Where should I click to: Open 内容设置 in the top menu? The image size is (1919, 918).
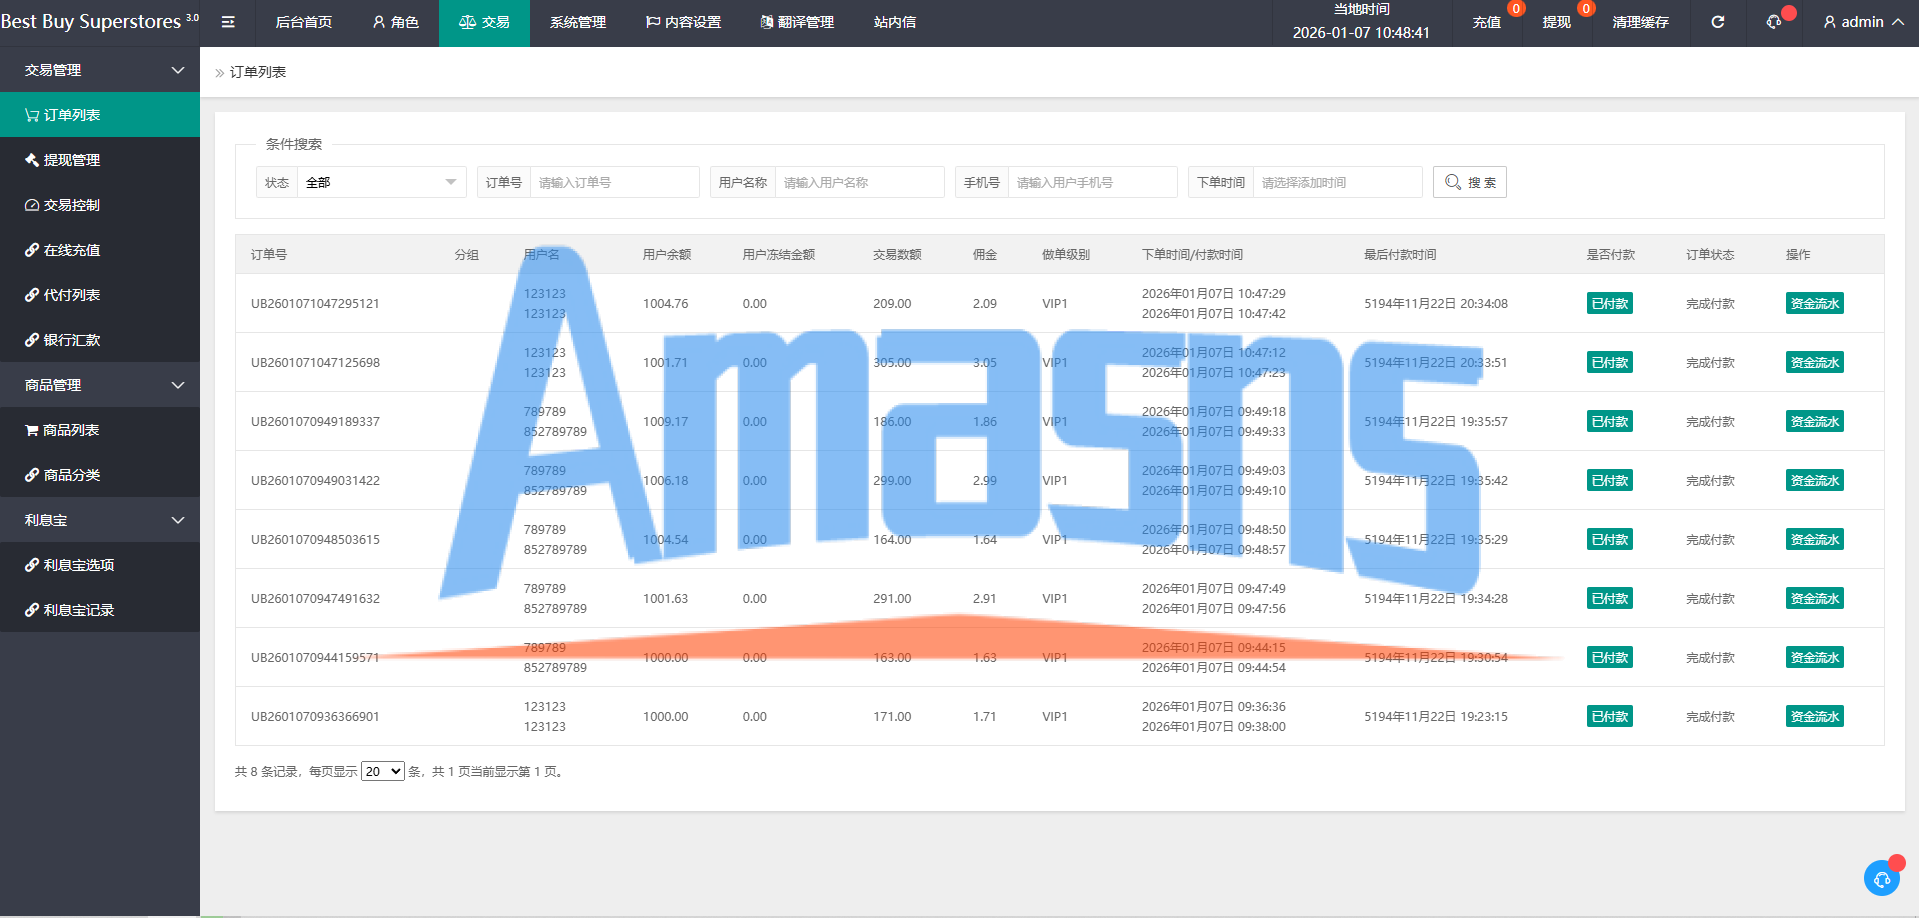point(683,22)
